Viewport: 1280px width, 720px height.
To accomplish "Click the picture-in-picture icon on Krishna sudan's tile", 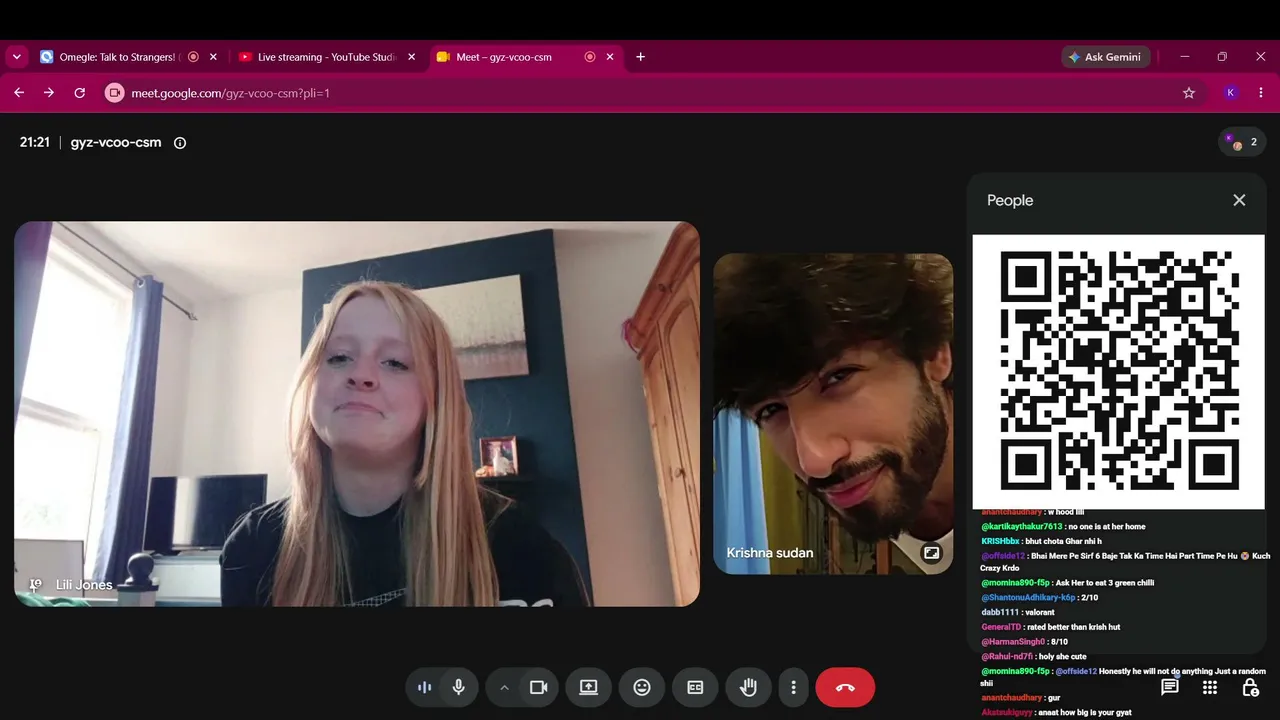I will [931, 553].
